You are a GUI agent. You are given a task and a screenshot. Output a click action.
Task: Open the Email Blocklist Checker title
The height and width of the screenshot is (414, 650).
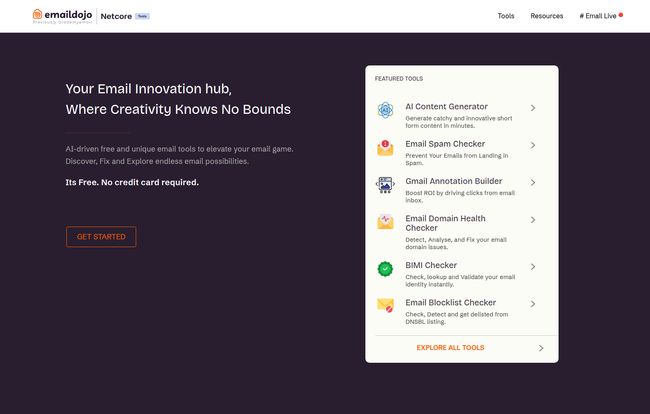point(451,303)
